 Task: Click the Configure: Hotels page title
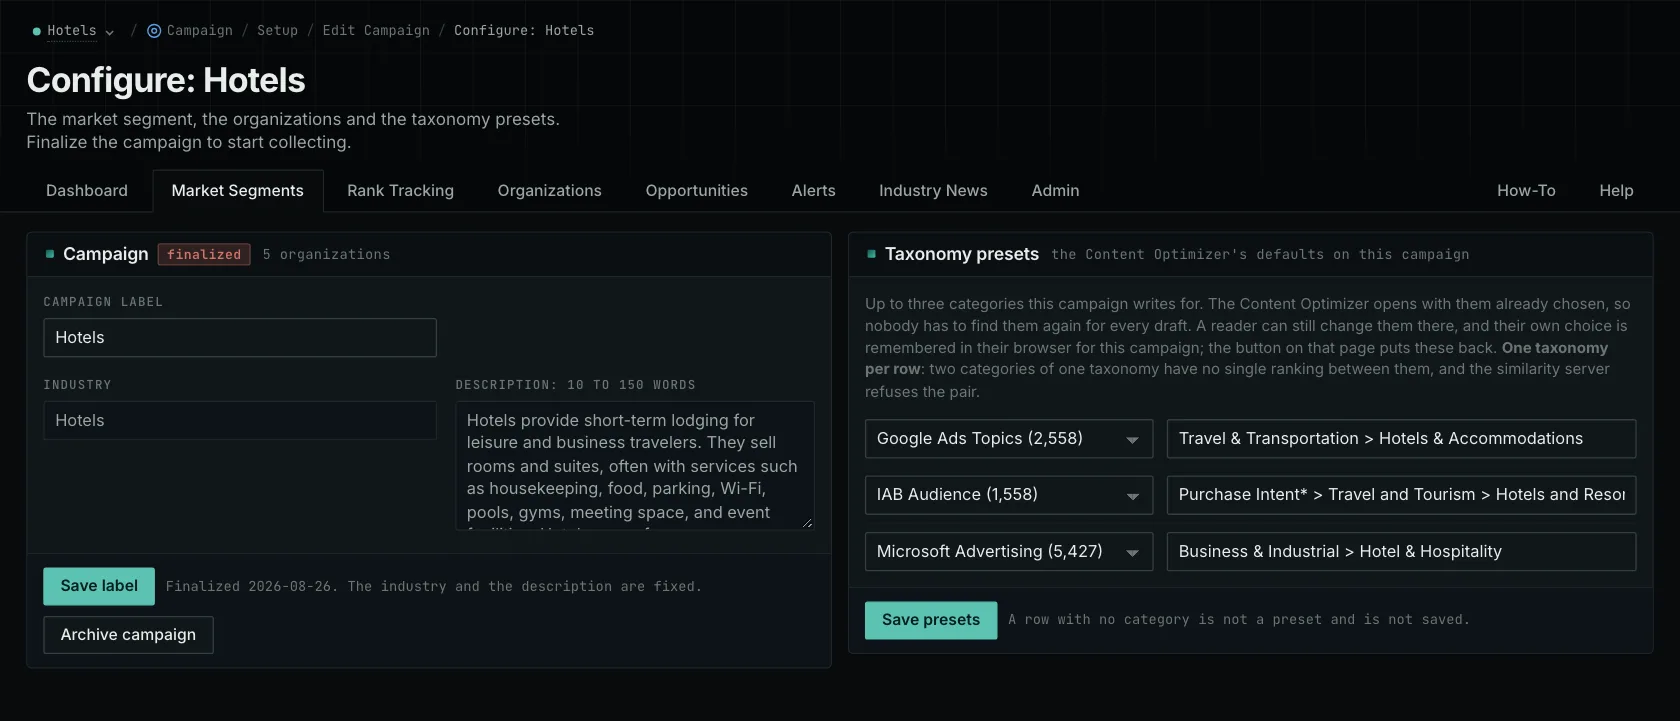[166, 81]
